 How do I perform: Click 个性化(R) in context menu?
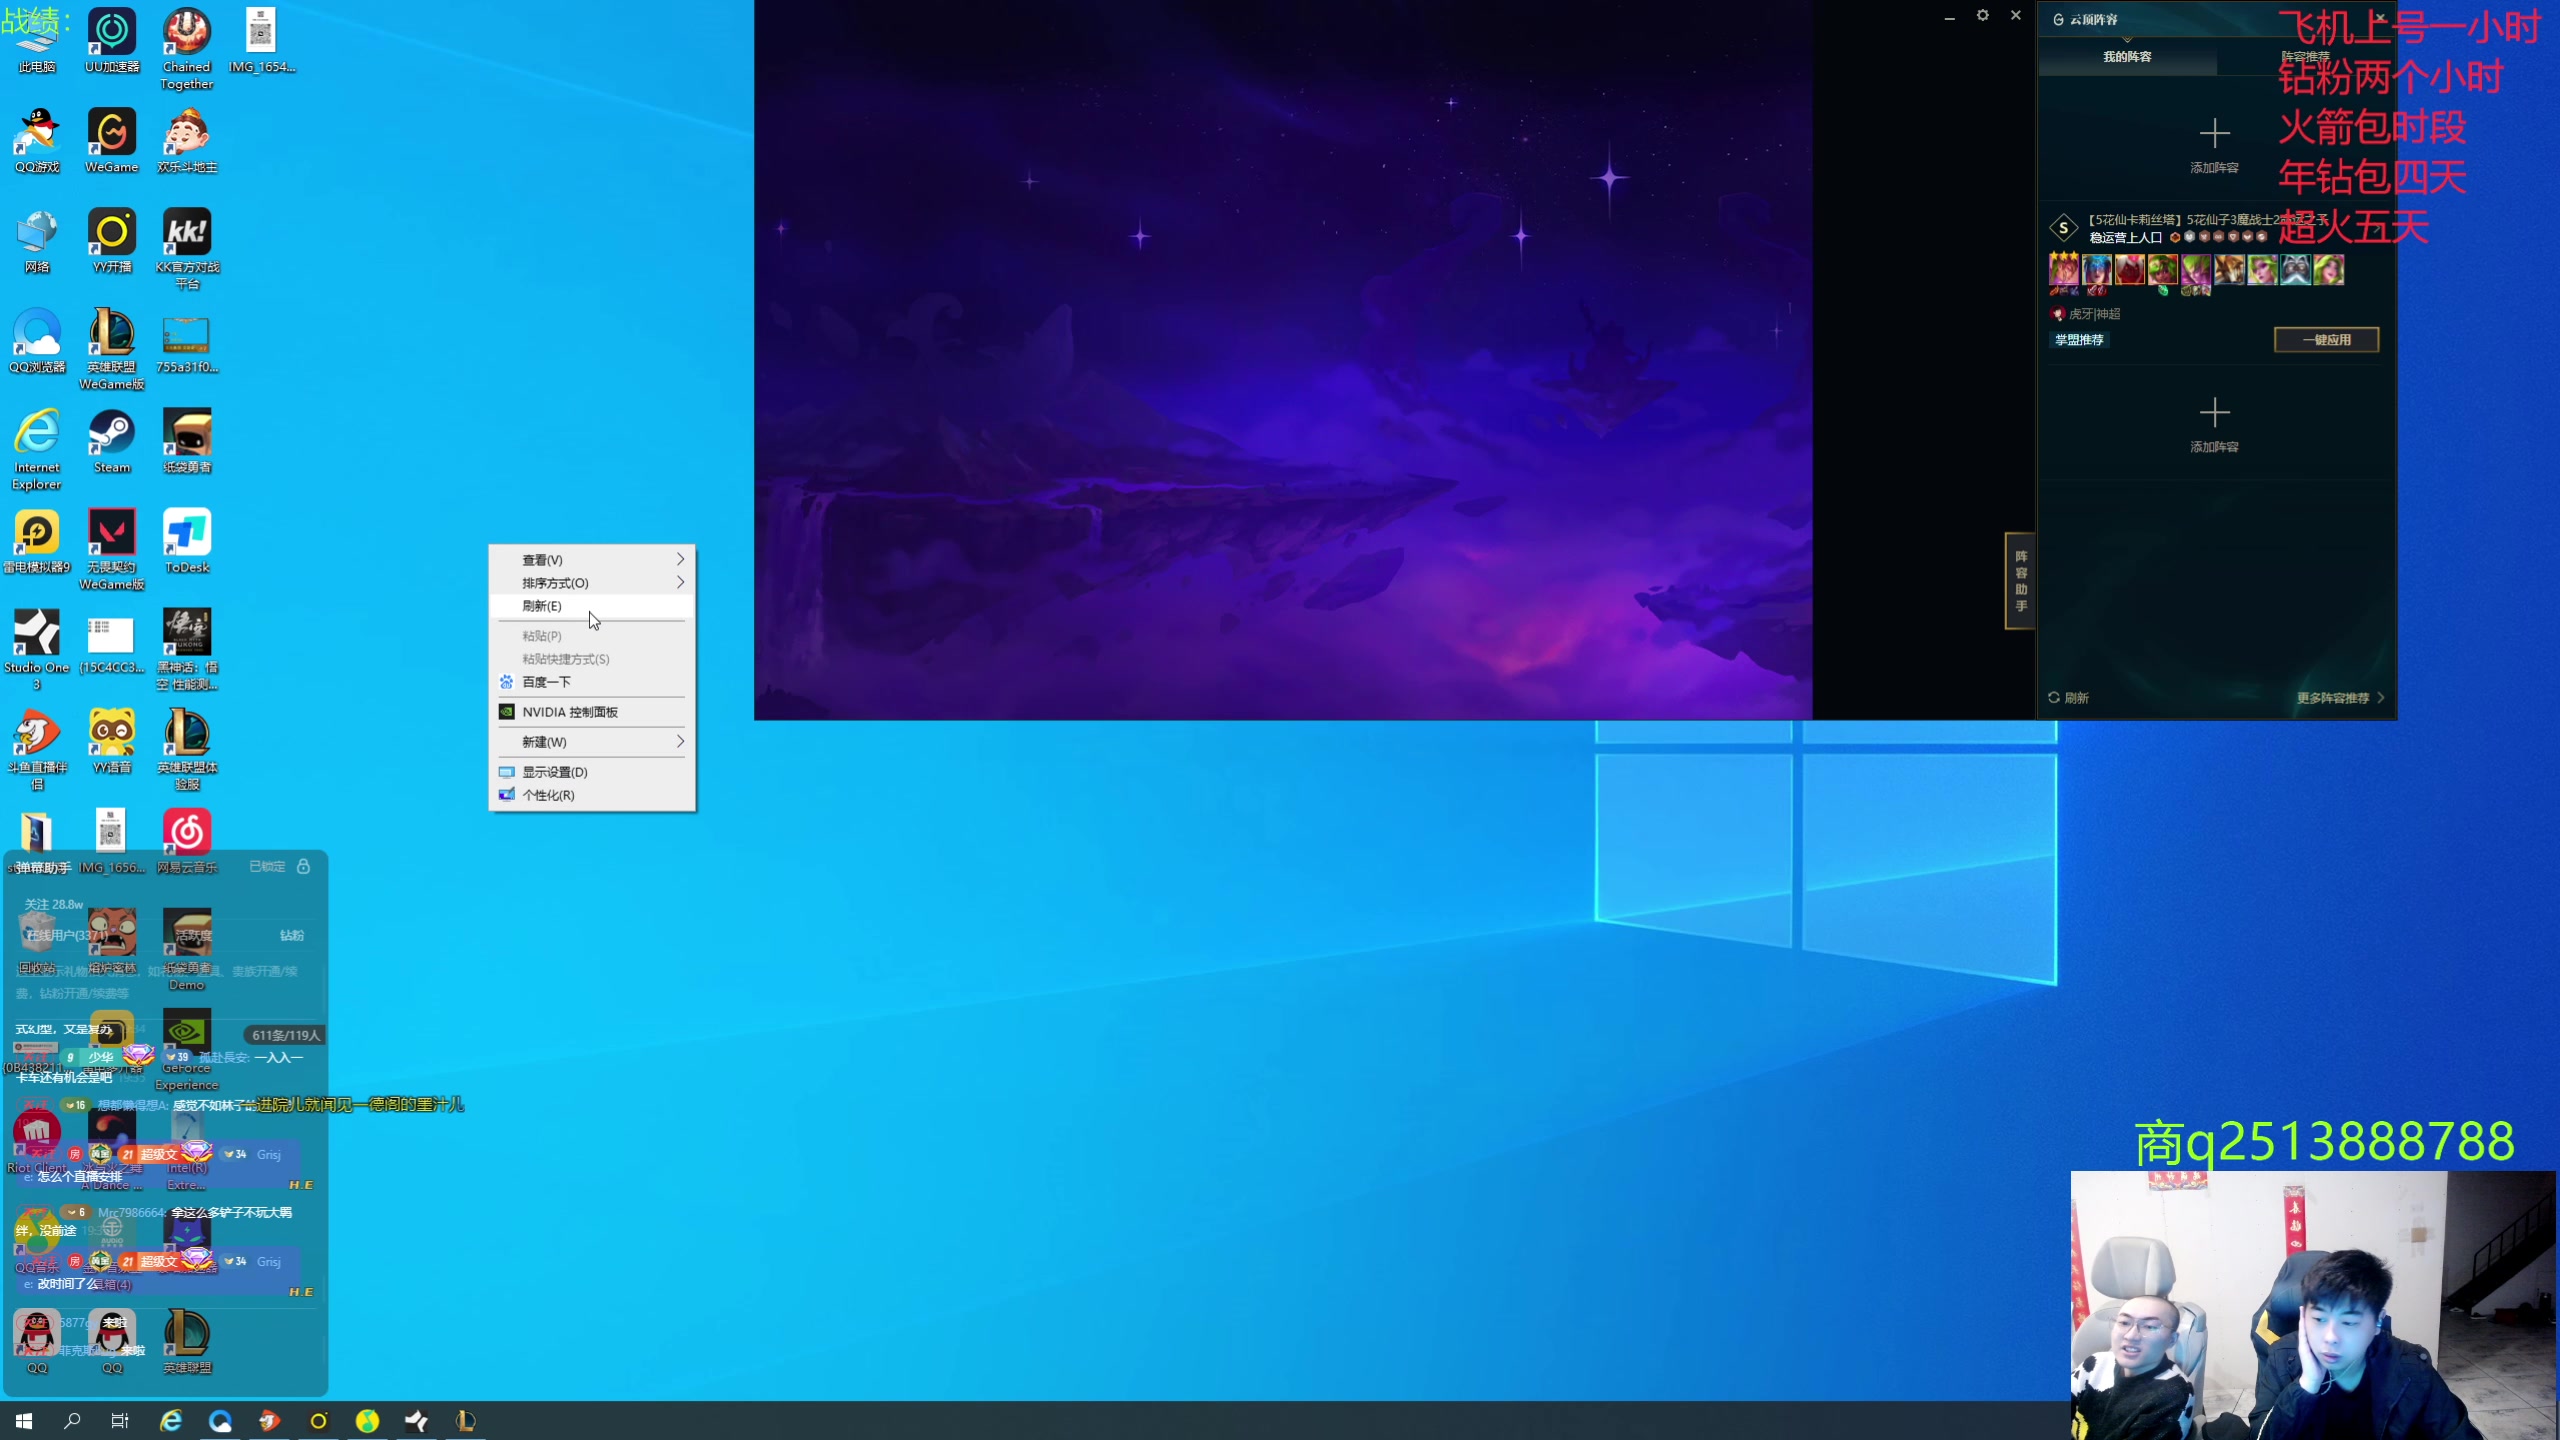547,795
